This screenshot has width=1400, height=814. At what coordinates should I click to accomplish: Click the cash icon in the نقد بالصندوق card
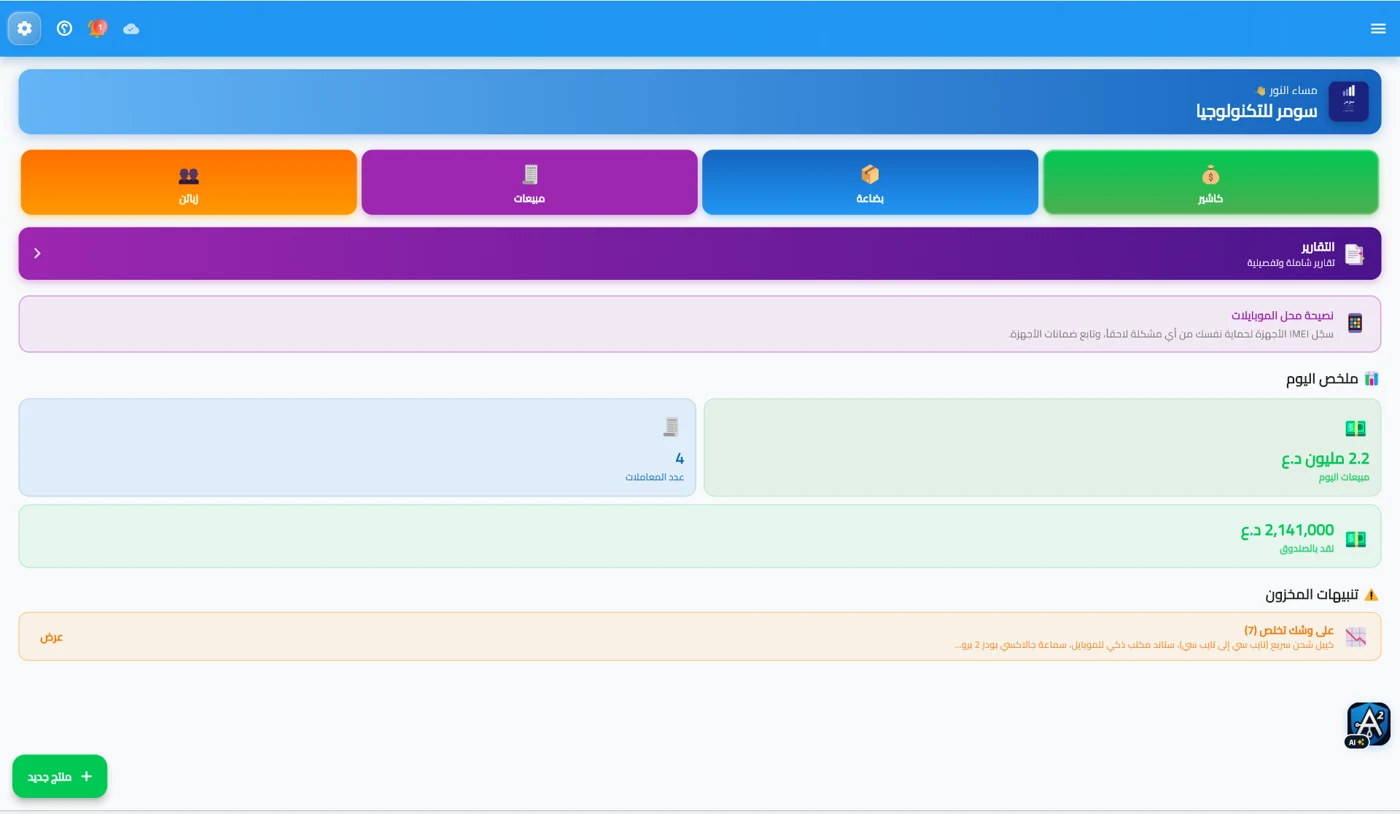pos(1355,539)
